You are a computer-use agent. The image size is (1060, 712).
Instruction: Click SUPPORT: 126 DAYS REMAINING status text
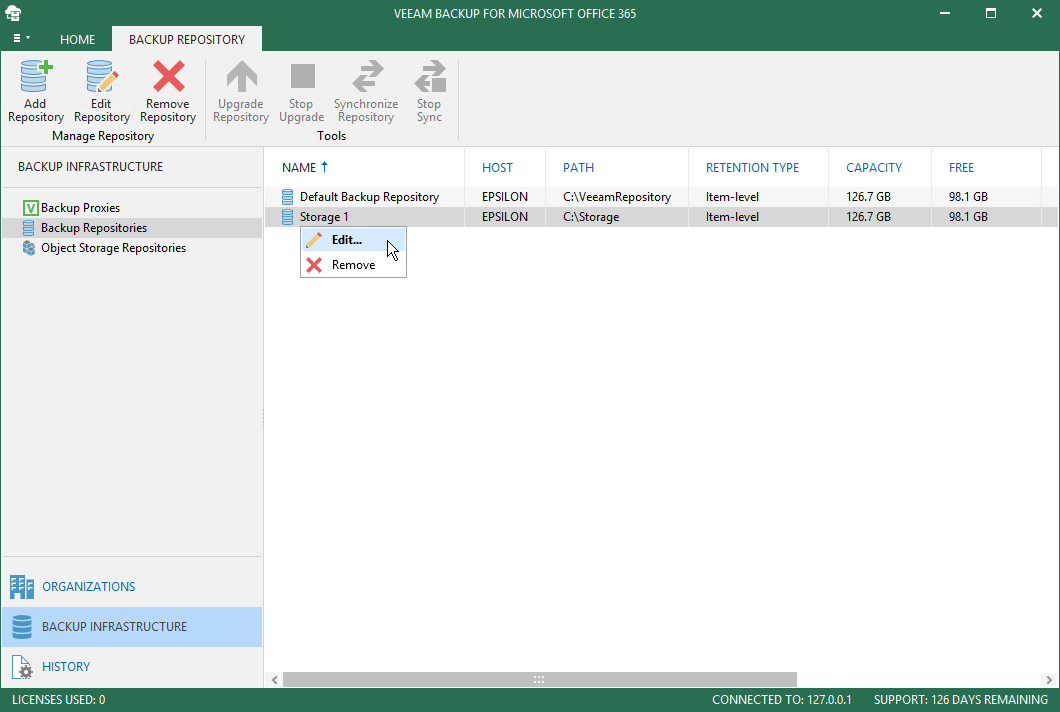click(x=961, y=700)
